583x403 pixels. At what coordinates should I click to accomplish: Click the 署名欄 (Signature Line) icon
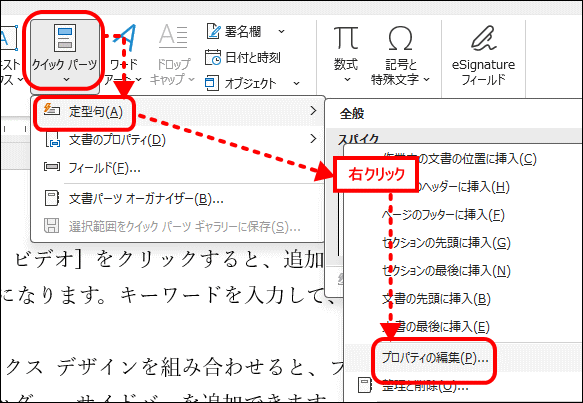[213, 32]
